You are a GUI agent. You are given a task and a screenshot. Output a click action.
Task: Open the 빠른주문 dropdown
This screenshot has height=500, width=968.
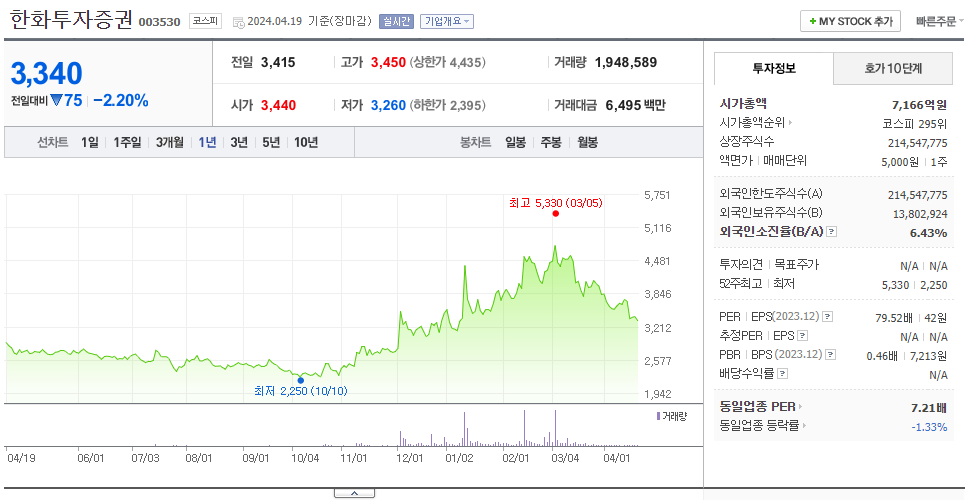[940, 21]
